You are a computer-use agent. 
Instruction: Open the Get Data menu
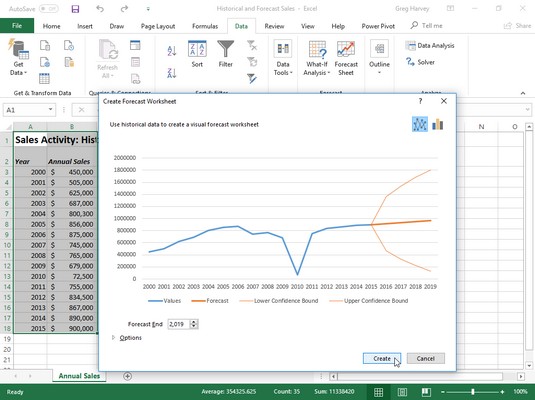click(18, 57)
